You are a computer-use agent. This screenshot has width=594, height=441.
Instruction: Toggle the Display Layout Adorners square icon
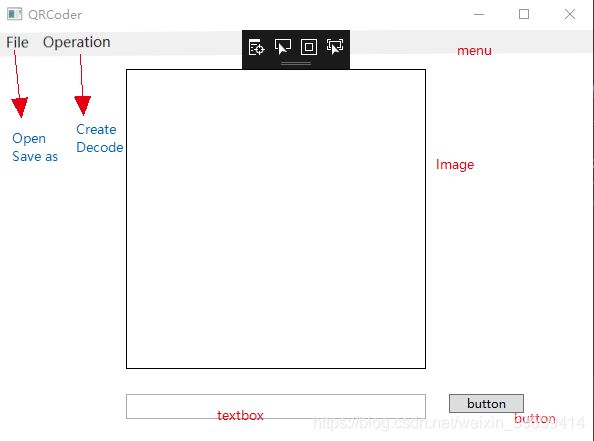[309, 47]
